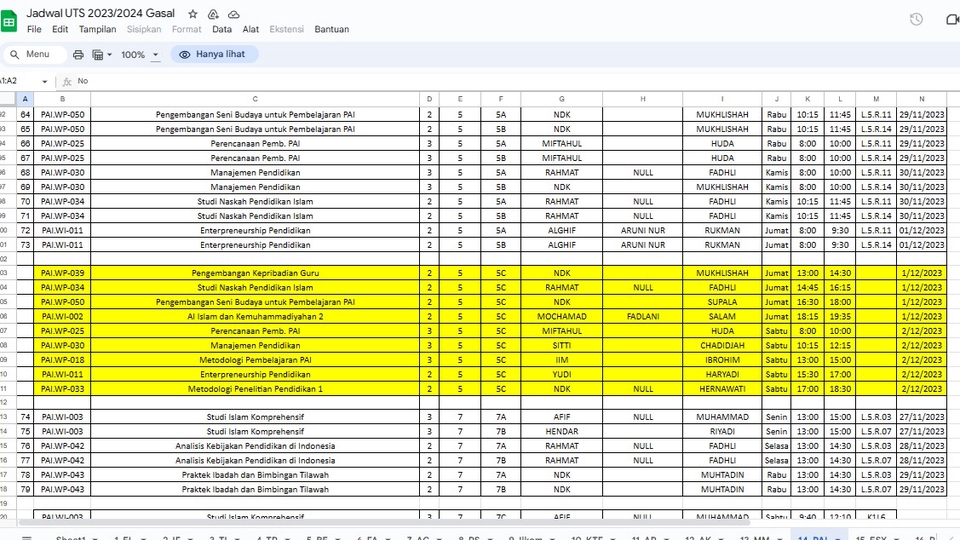Star the Jadwal UTS document
Viewport: 960px width, 540px height.
tap(193, 14)
